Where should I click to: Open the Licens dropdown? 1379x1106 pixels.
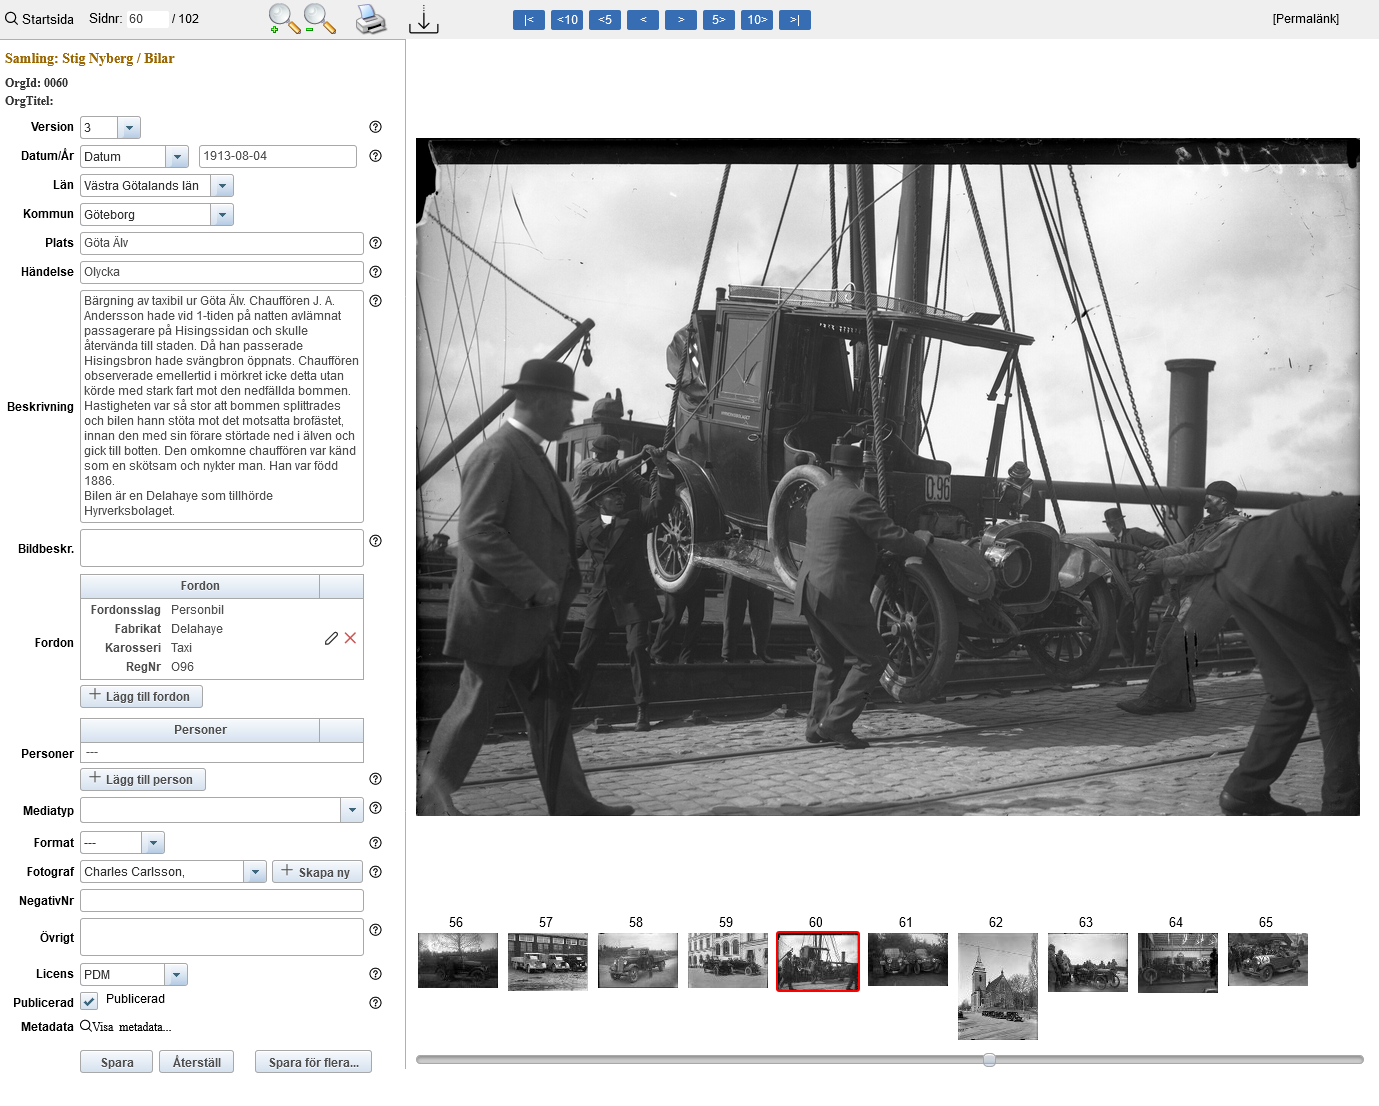pyautogui.click(x=176, y=974)
